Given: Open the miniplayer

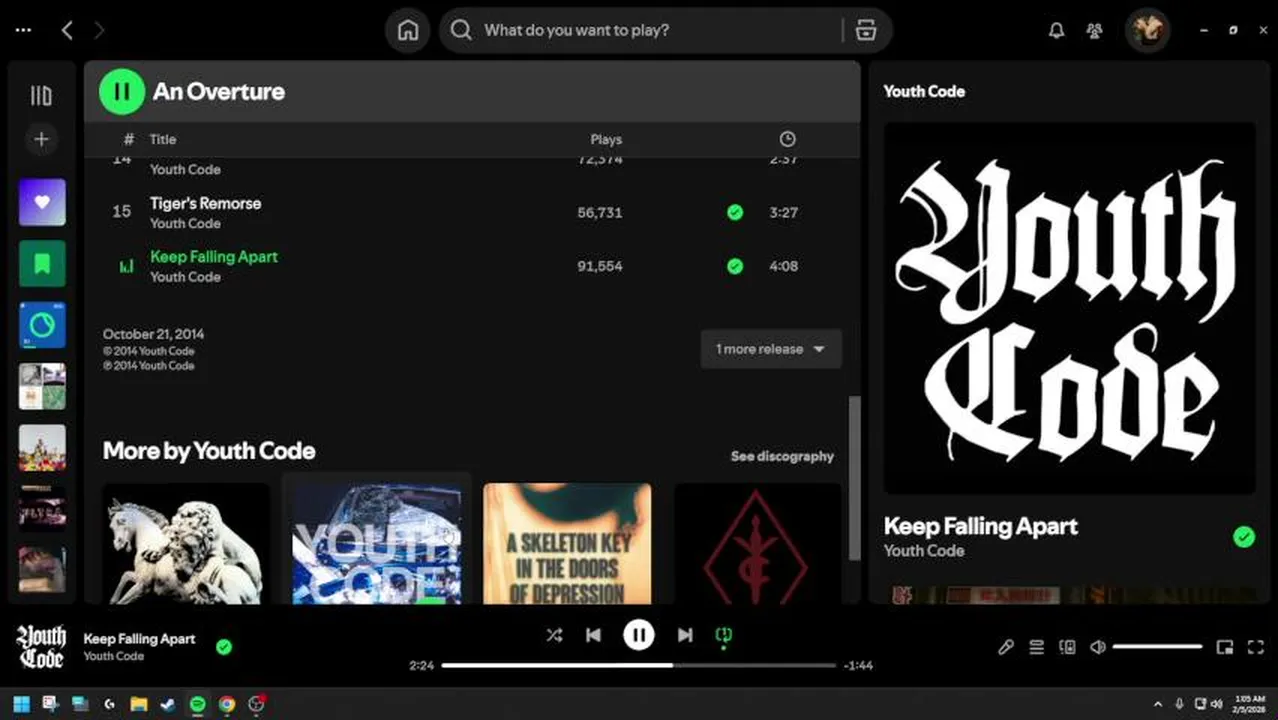Looking at the screenshot, I should click(1225, 647).
